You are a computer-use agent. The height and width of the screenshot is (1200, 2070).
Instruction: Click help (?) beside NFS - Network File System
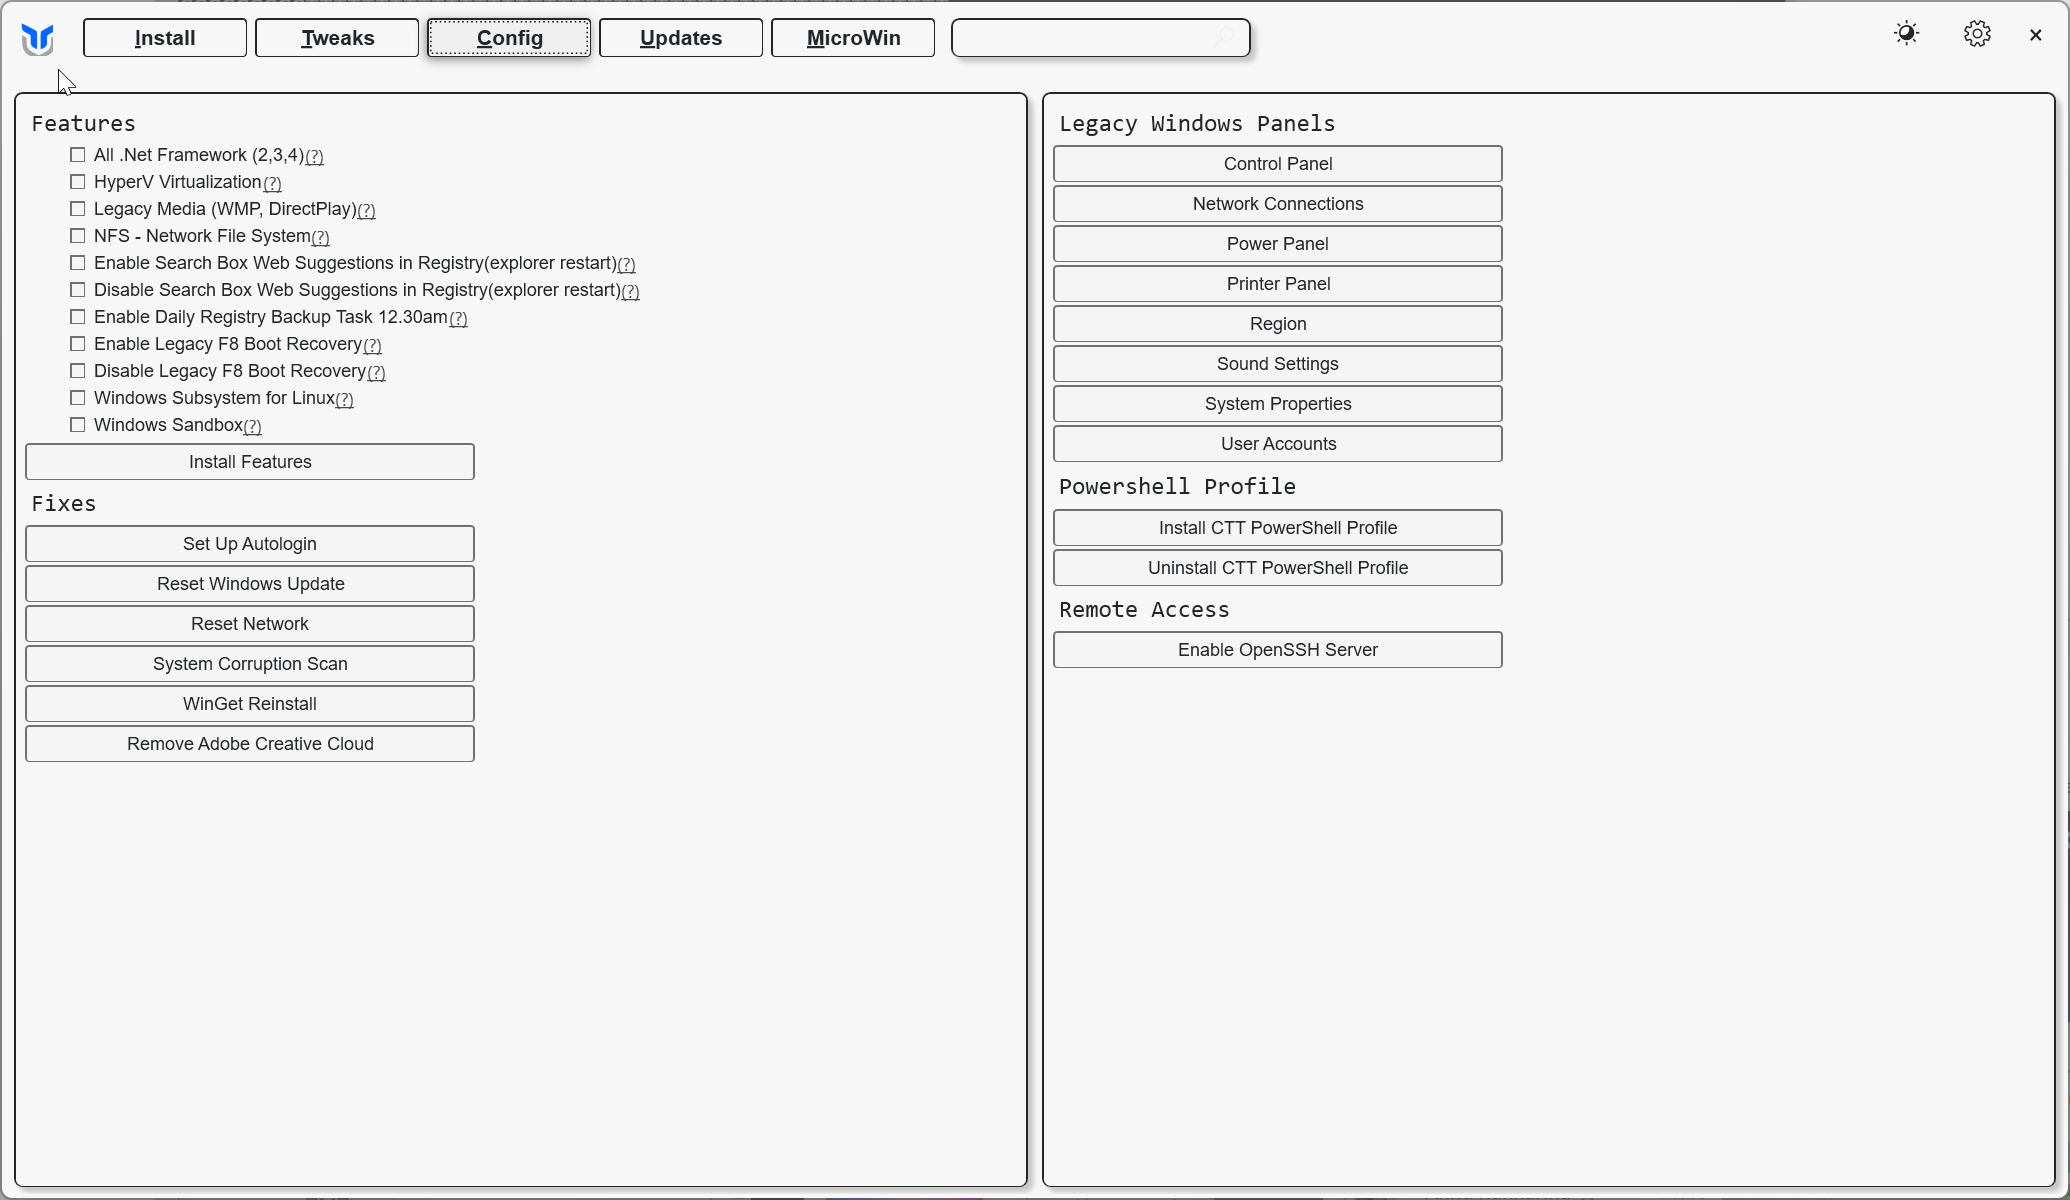click(x=320, y=238)
